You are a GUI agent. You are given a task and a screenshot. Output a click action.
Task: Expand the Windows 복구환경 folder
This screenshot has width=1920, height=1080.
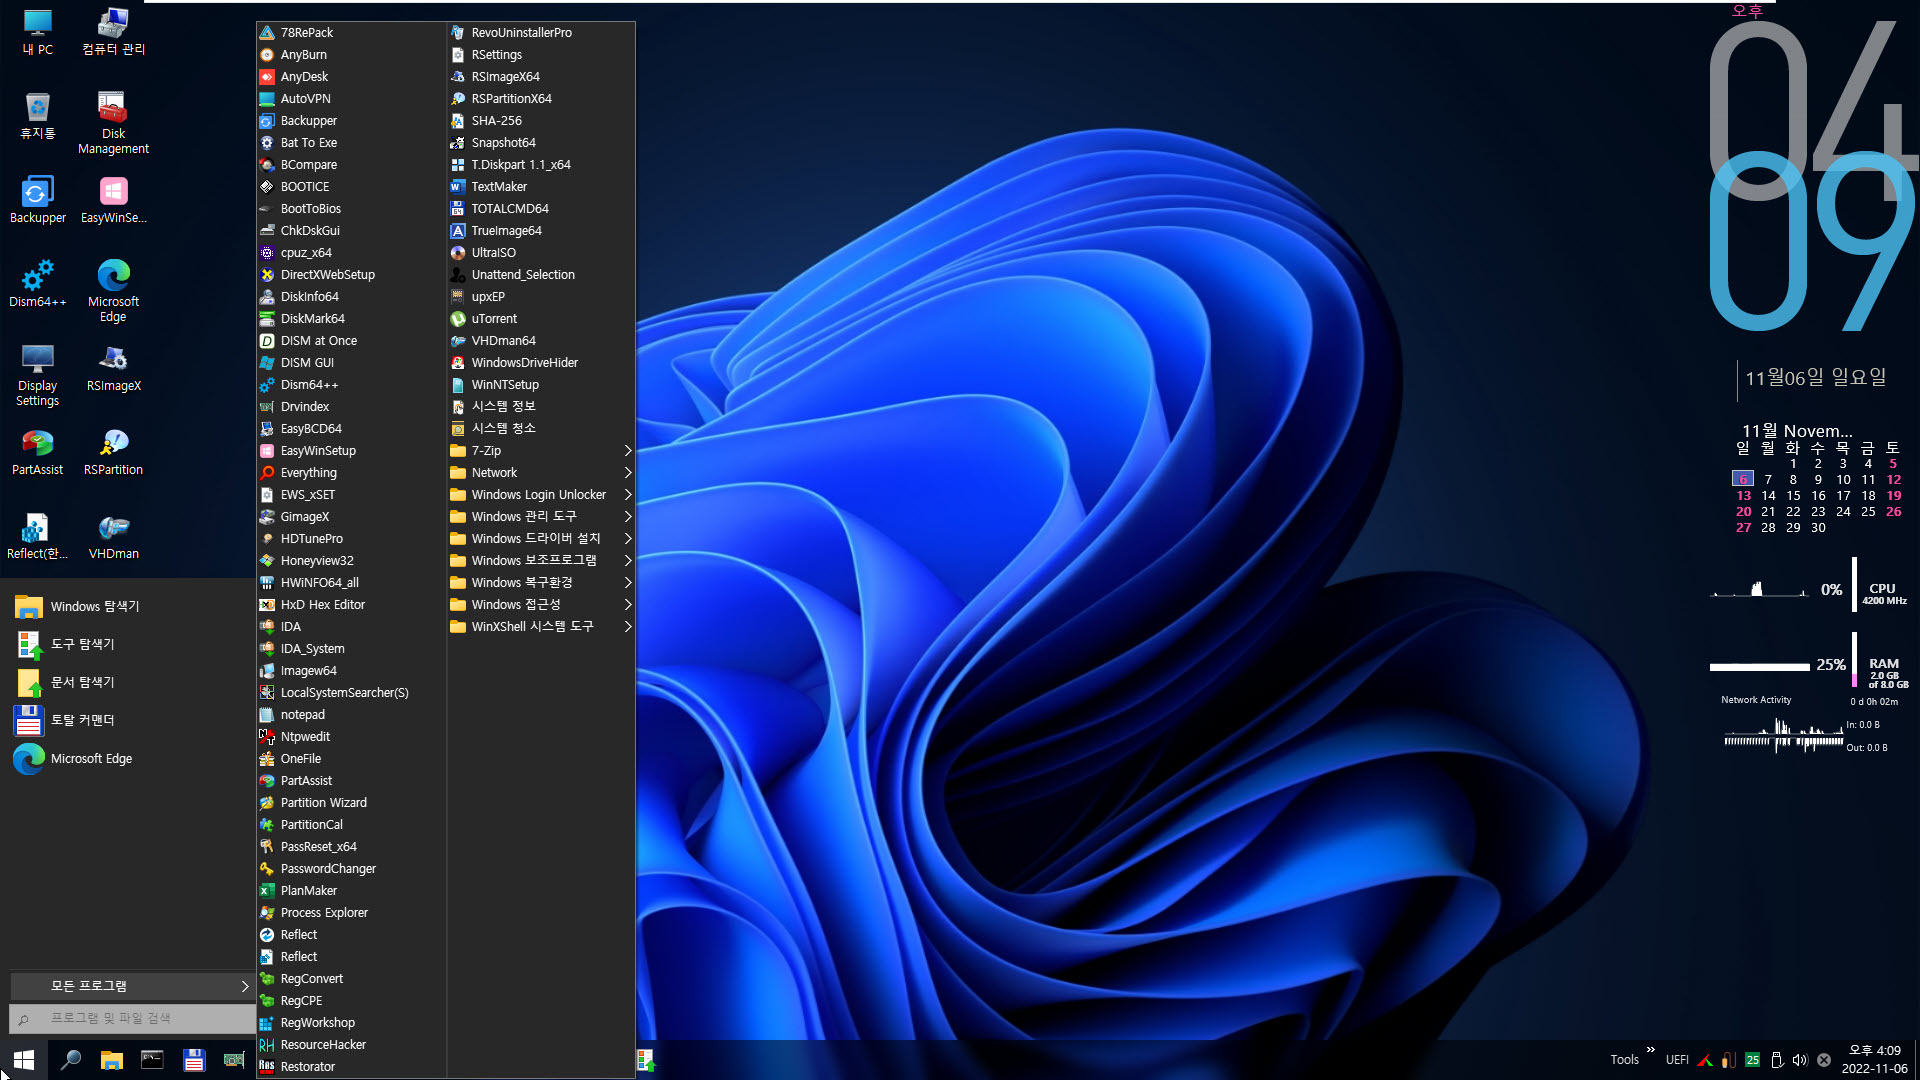[541, 583]
